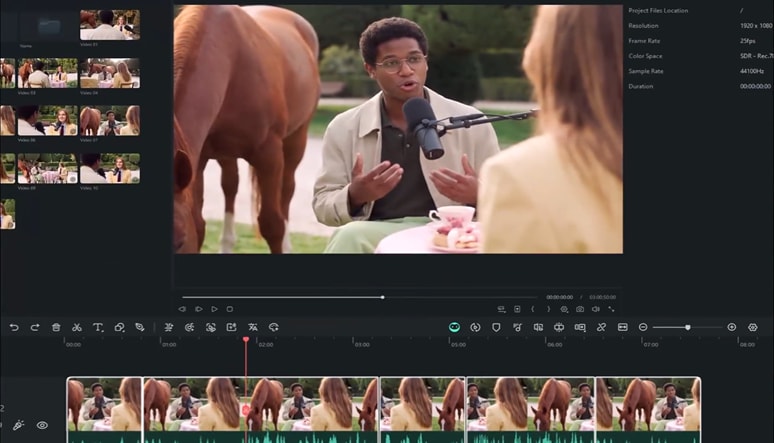Select the Video 01 media thumbnail

(110, 25)
